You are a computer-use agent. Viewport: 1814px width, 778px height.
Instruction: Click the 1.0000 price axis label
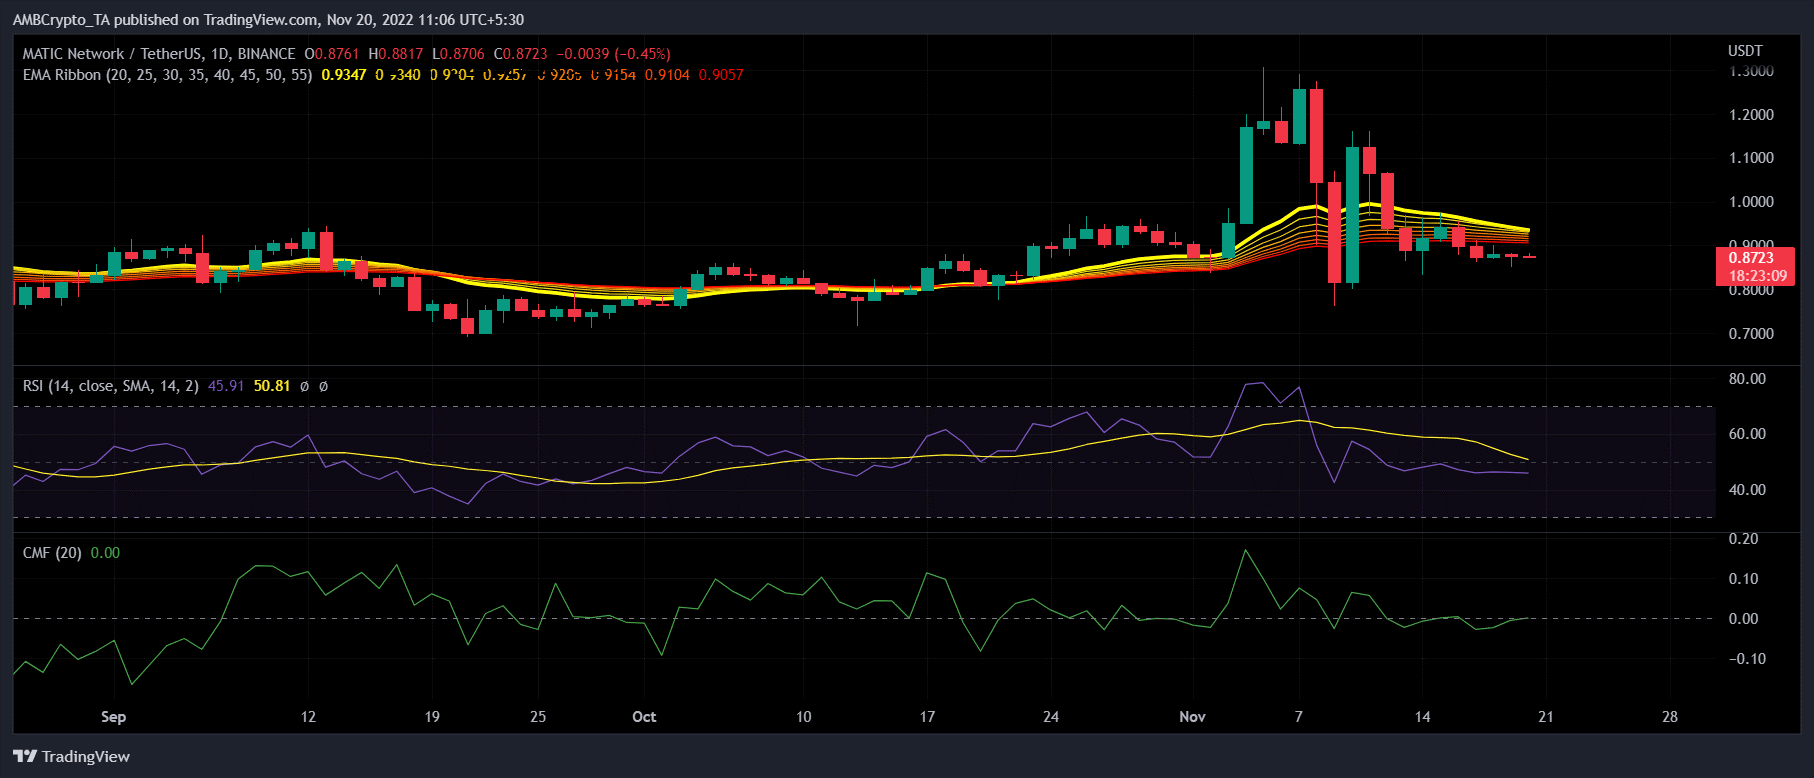click(1751, 202)
